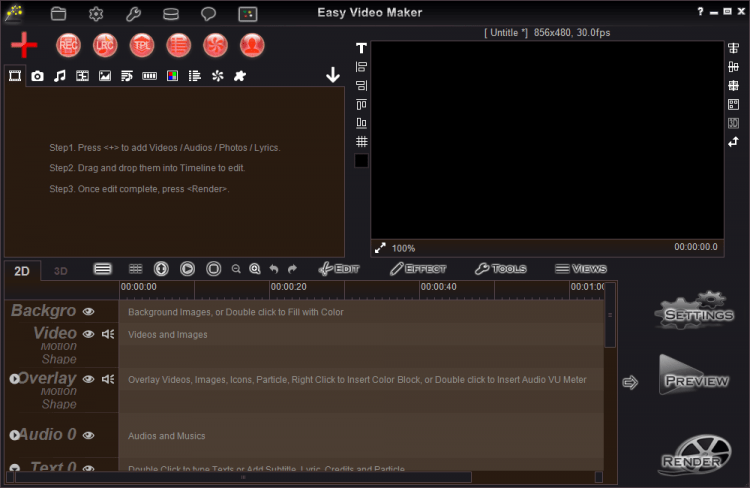Open the project folder icon
This screenshot has width=750, height=488.
coord(58,13)
